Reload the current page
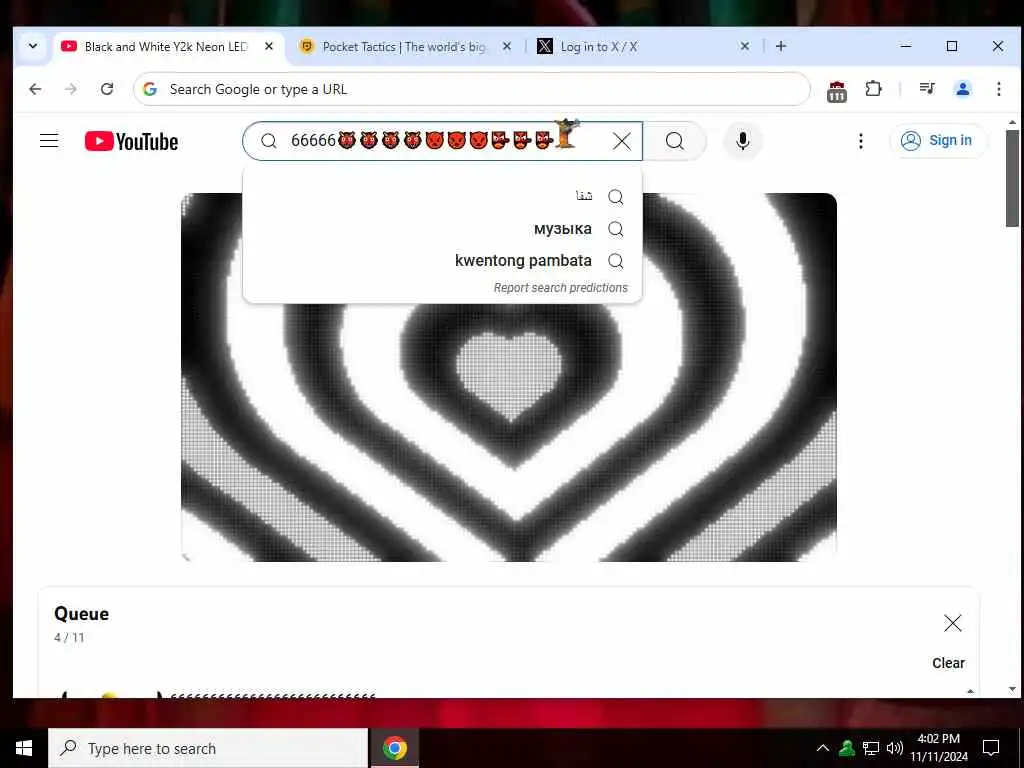 (107, 89)
